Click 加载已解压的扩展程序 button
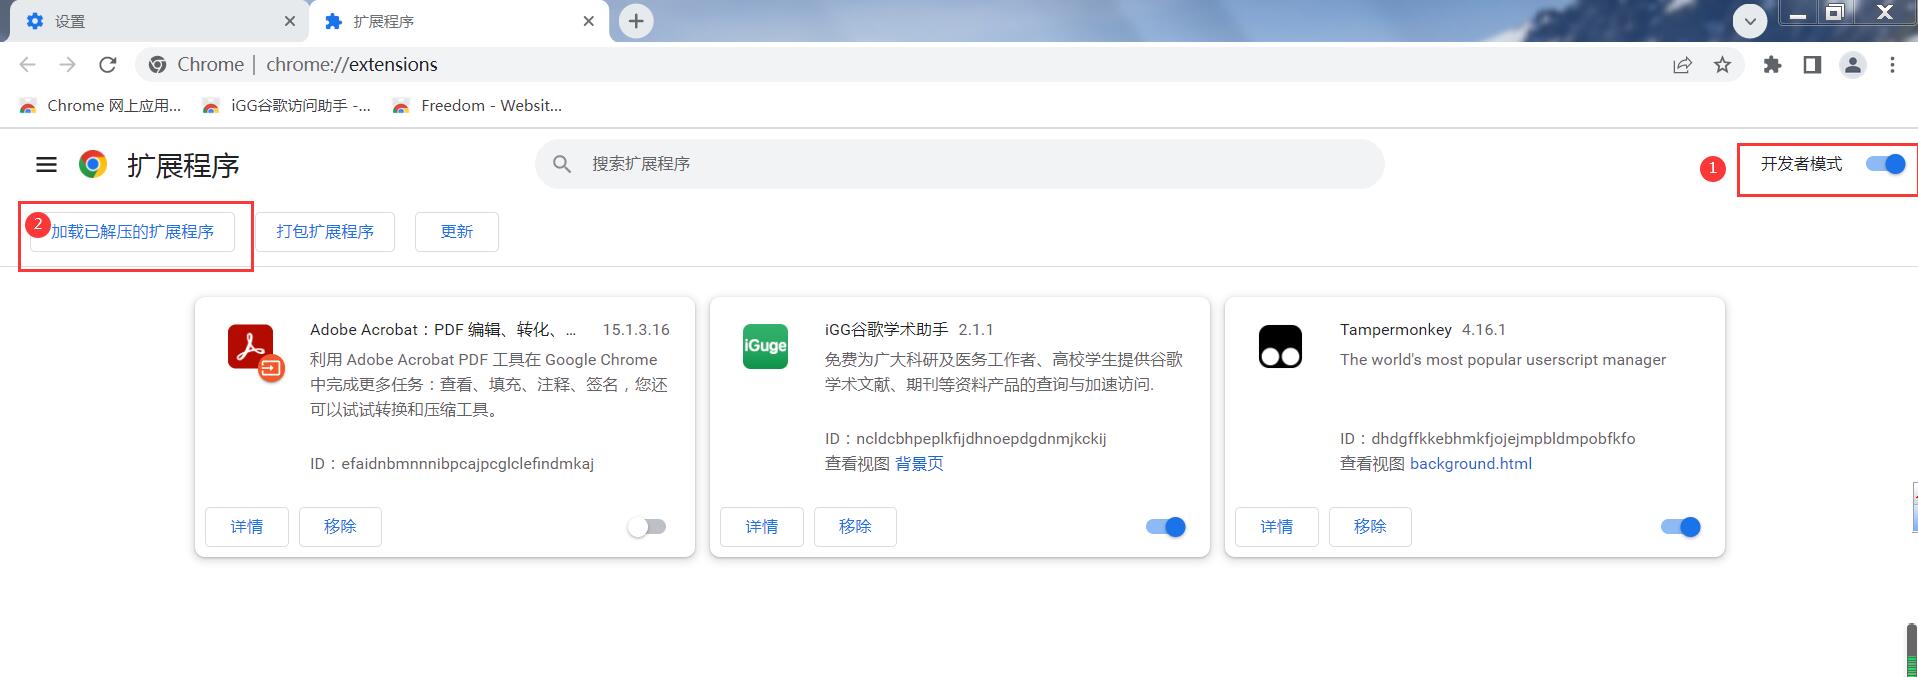Screen dimensions: 1918x677 point(132,232)
